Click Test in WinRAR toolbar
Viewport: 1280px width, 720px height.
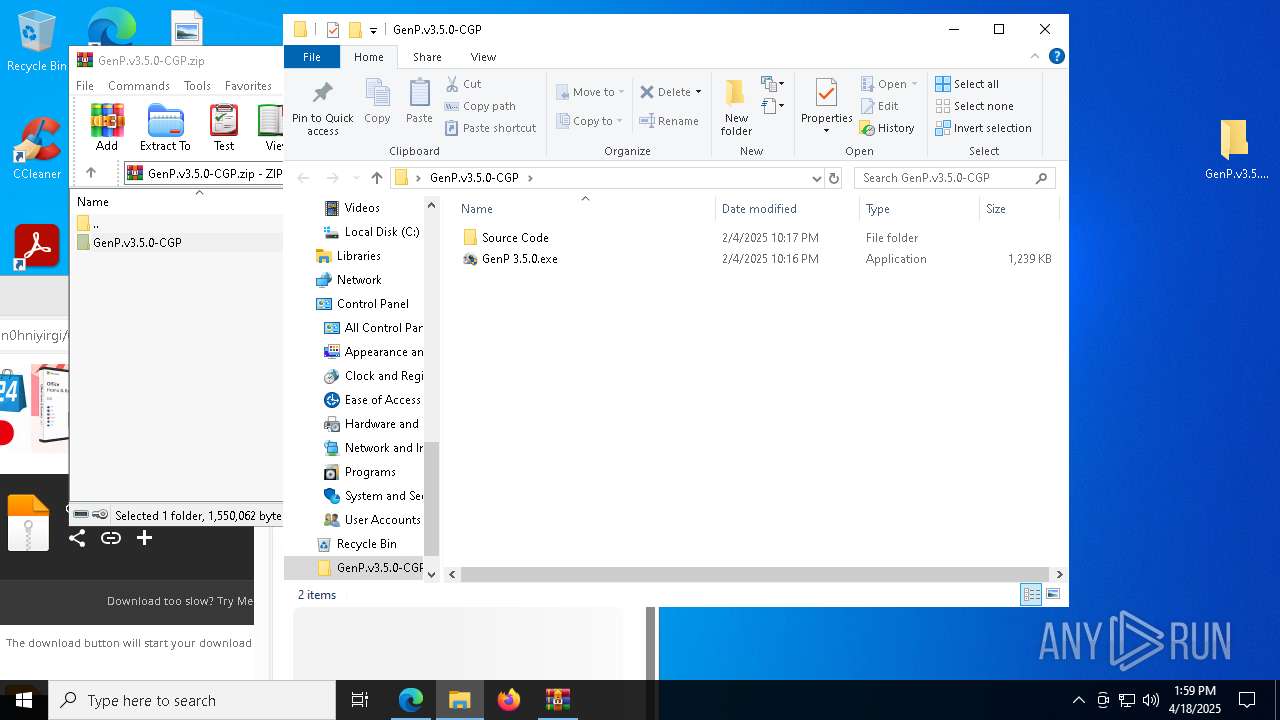pyautogui.click(x=224, y=127)
